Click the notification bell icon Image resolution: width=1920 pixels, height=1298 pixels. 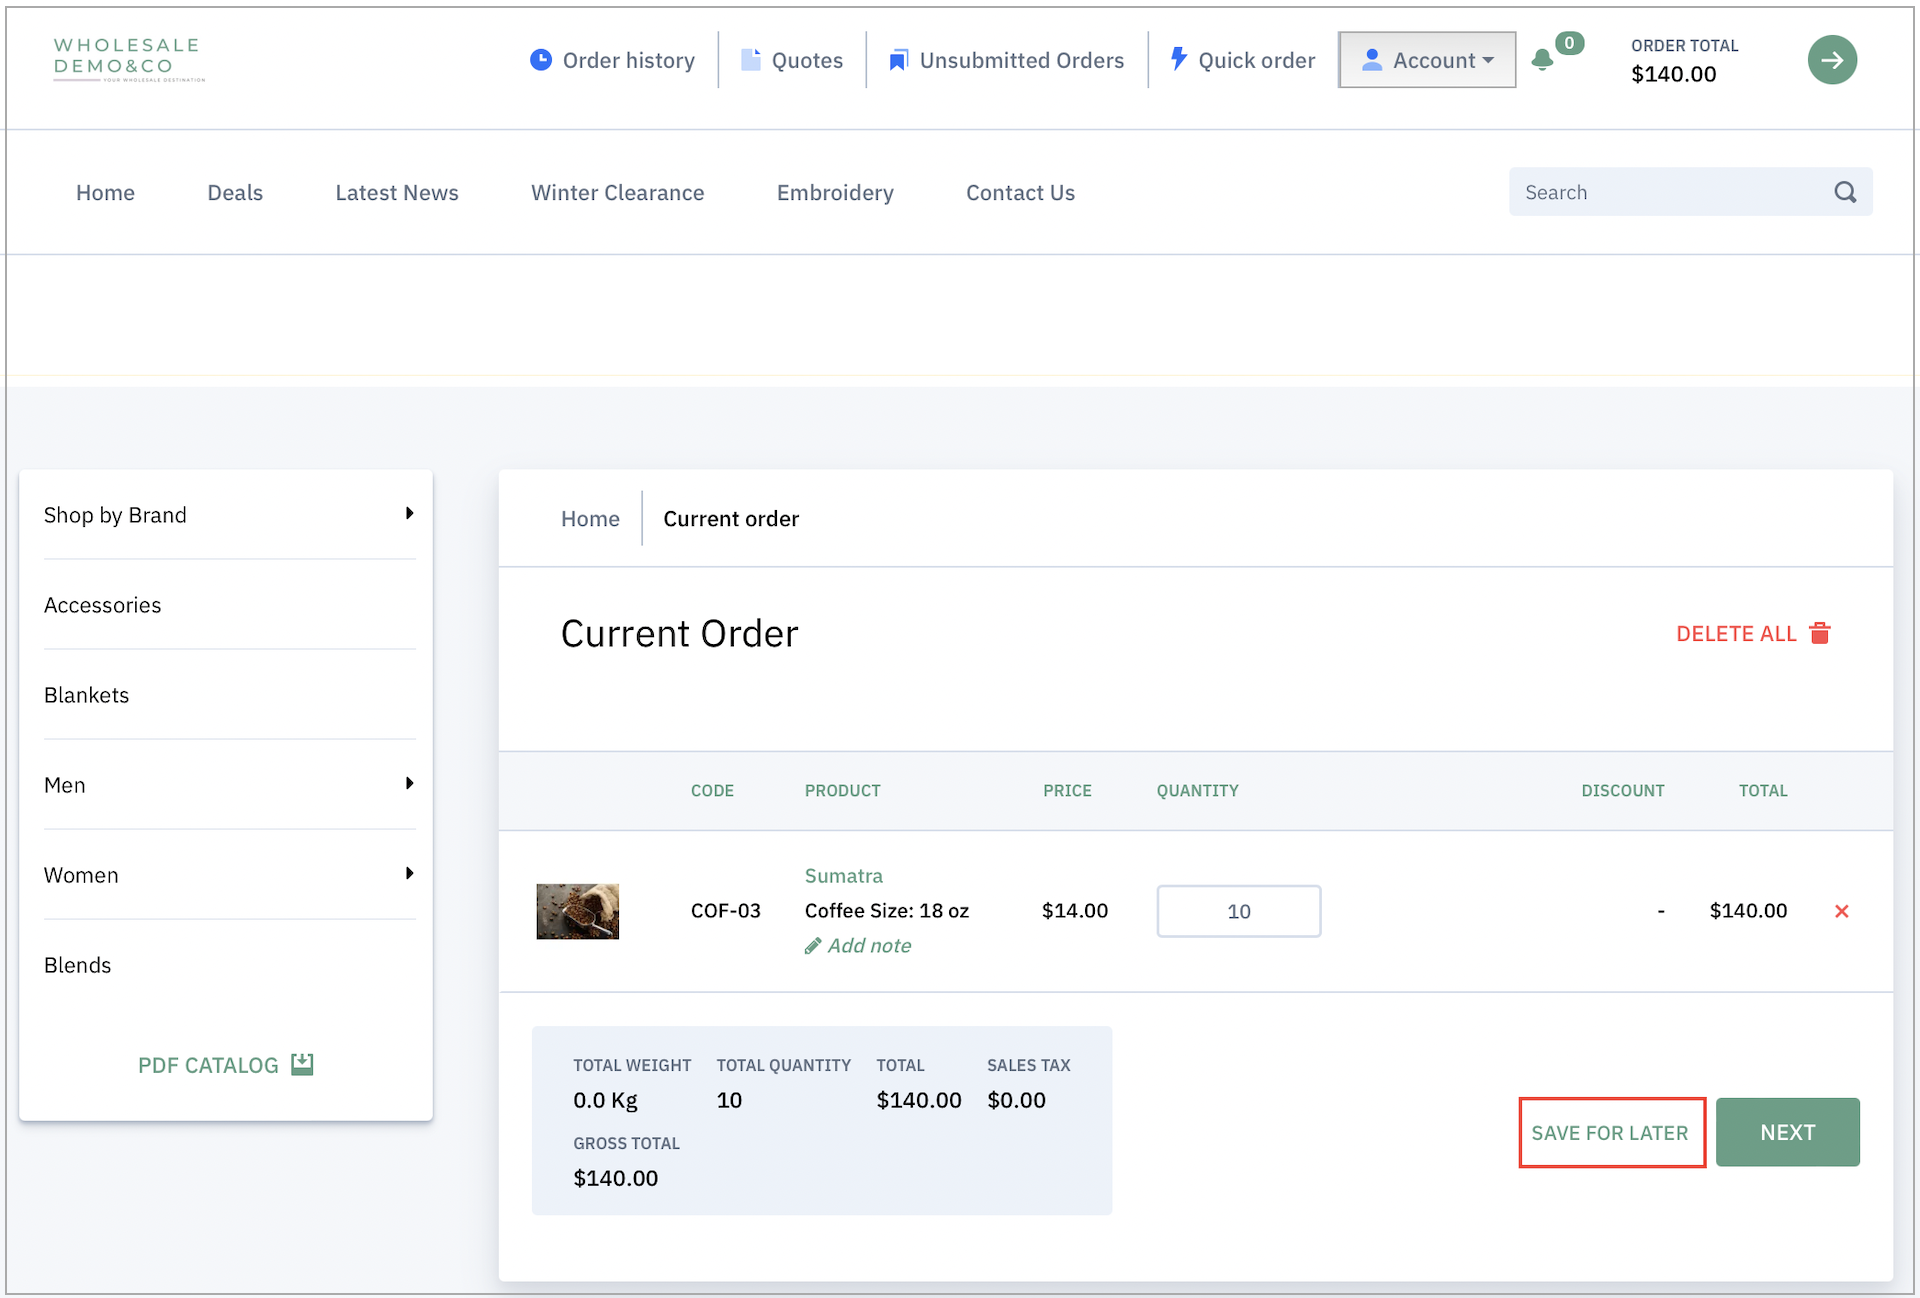[1542, 60]
